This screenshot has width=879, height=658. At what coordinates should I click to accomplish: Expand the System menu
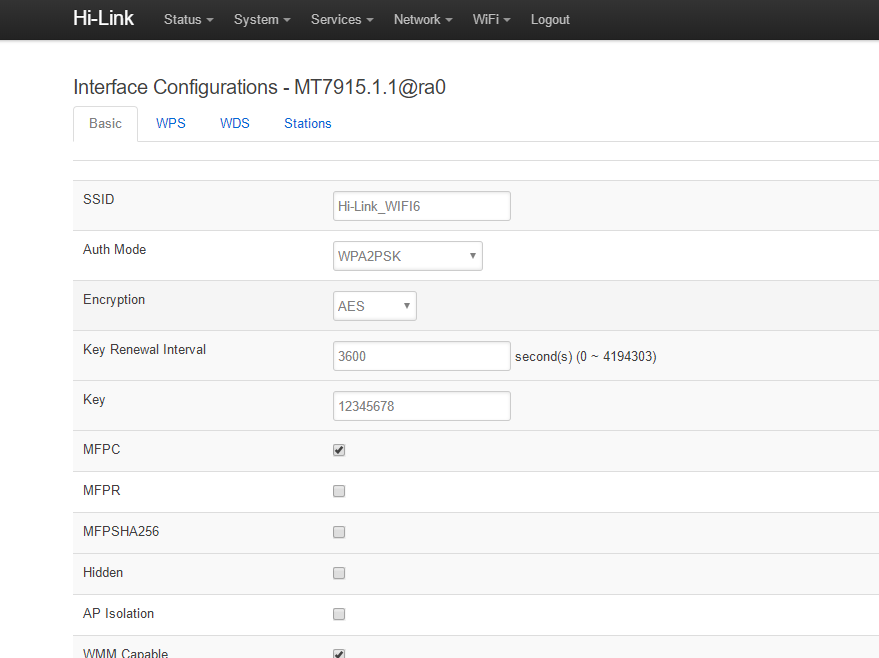point(262,20)
